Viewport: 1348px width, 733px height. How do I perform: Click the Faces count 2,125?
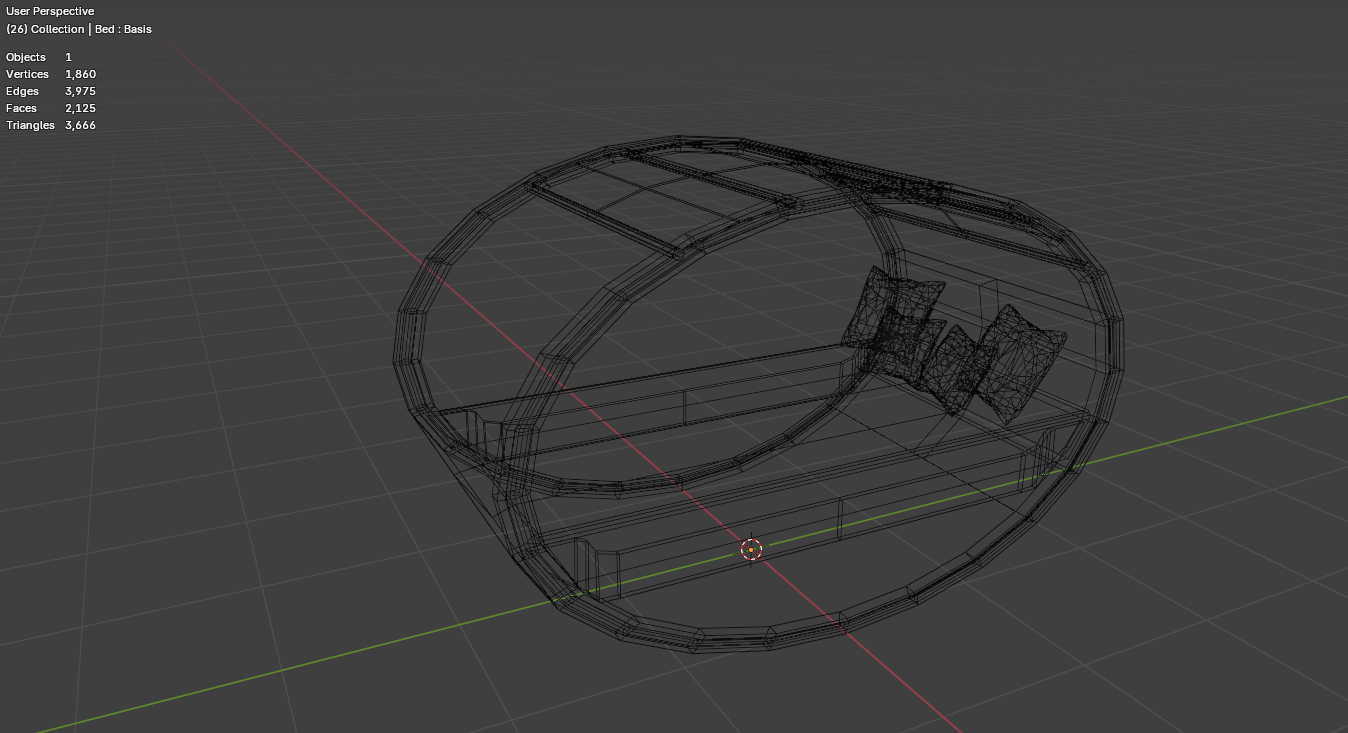click(80, 108)
